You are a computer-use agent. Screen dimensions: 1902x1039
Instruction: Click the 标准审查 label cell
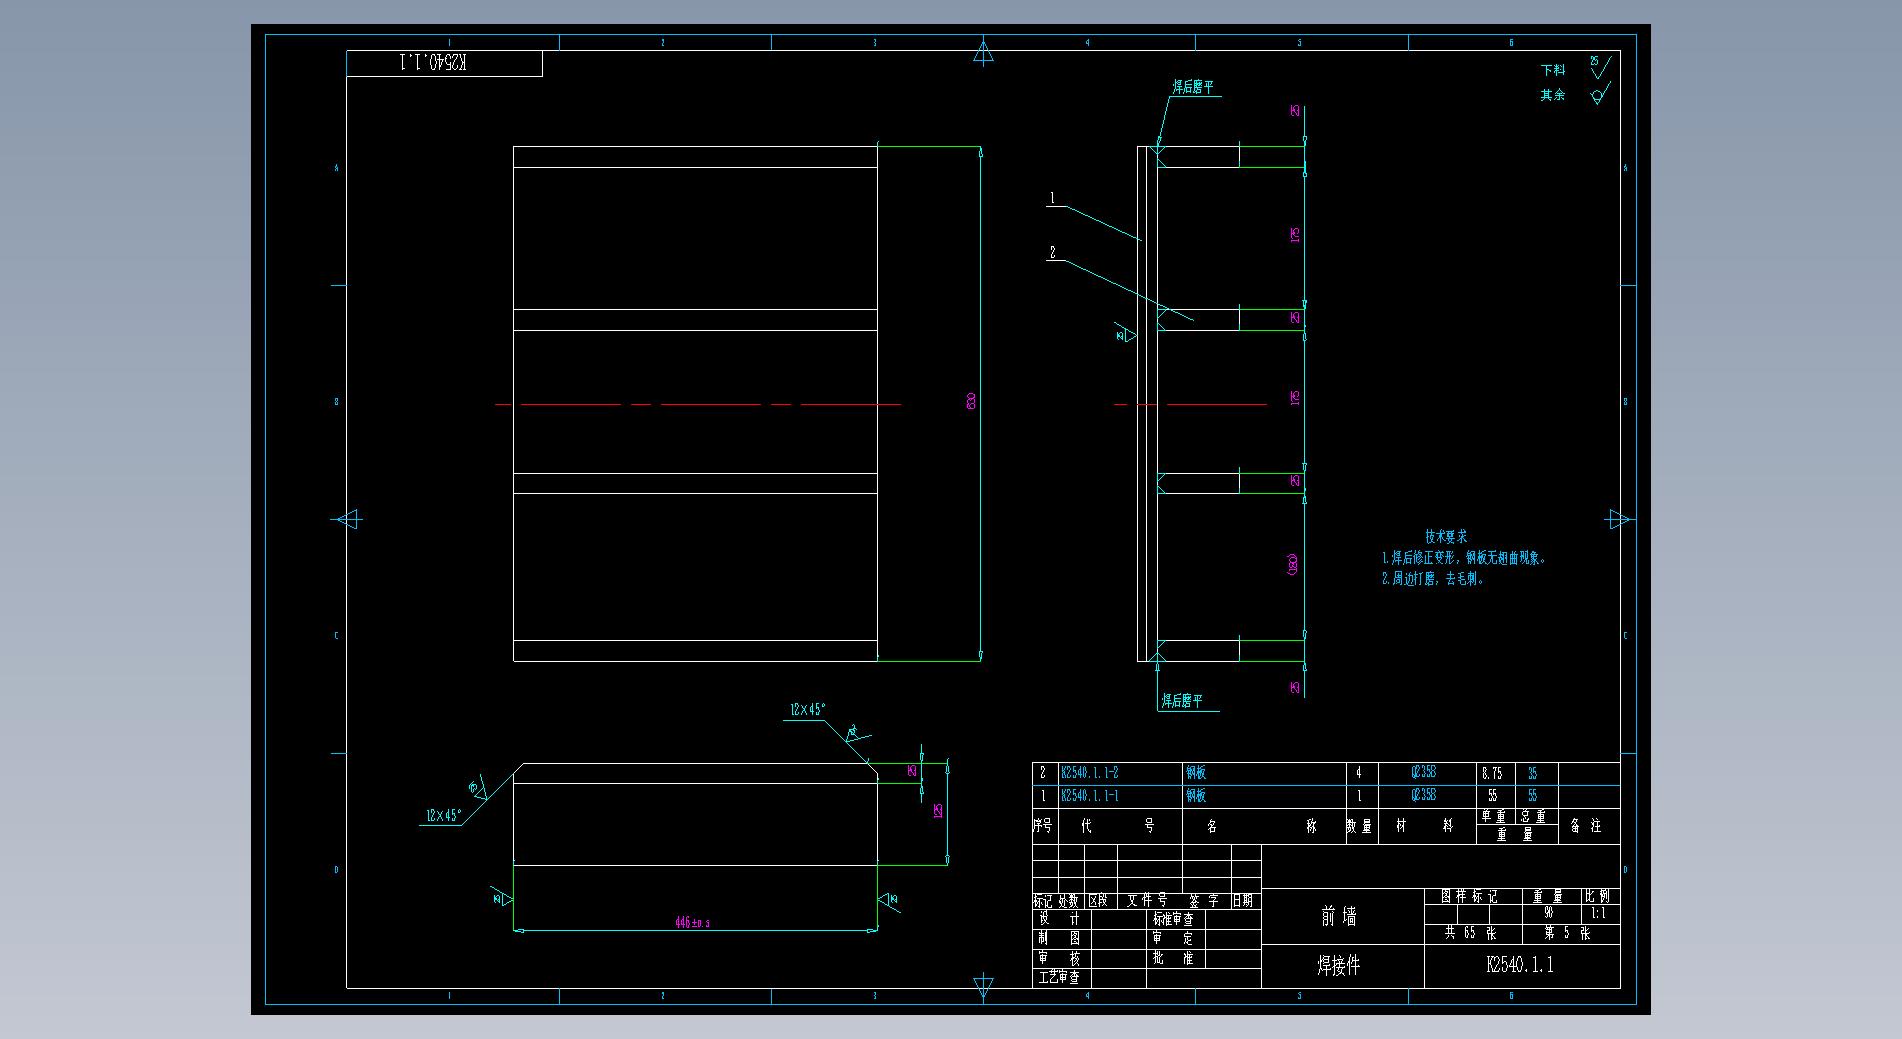(x=1173, y=918)
